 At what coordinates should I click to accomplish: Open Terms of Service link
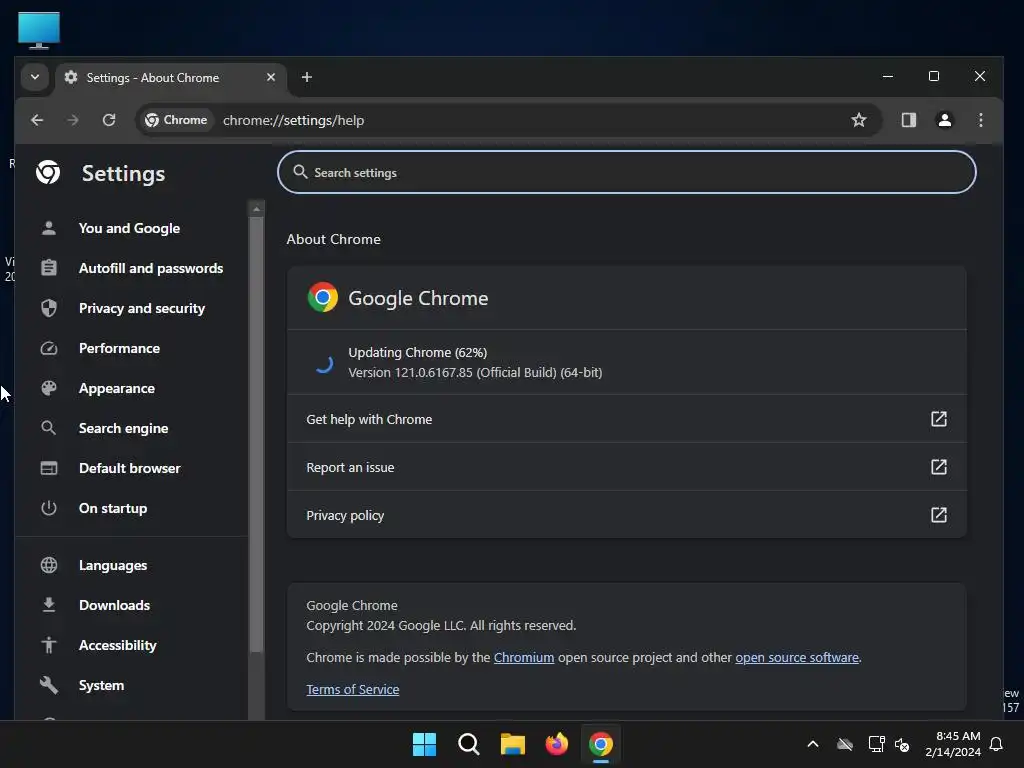click(353, 690)
